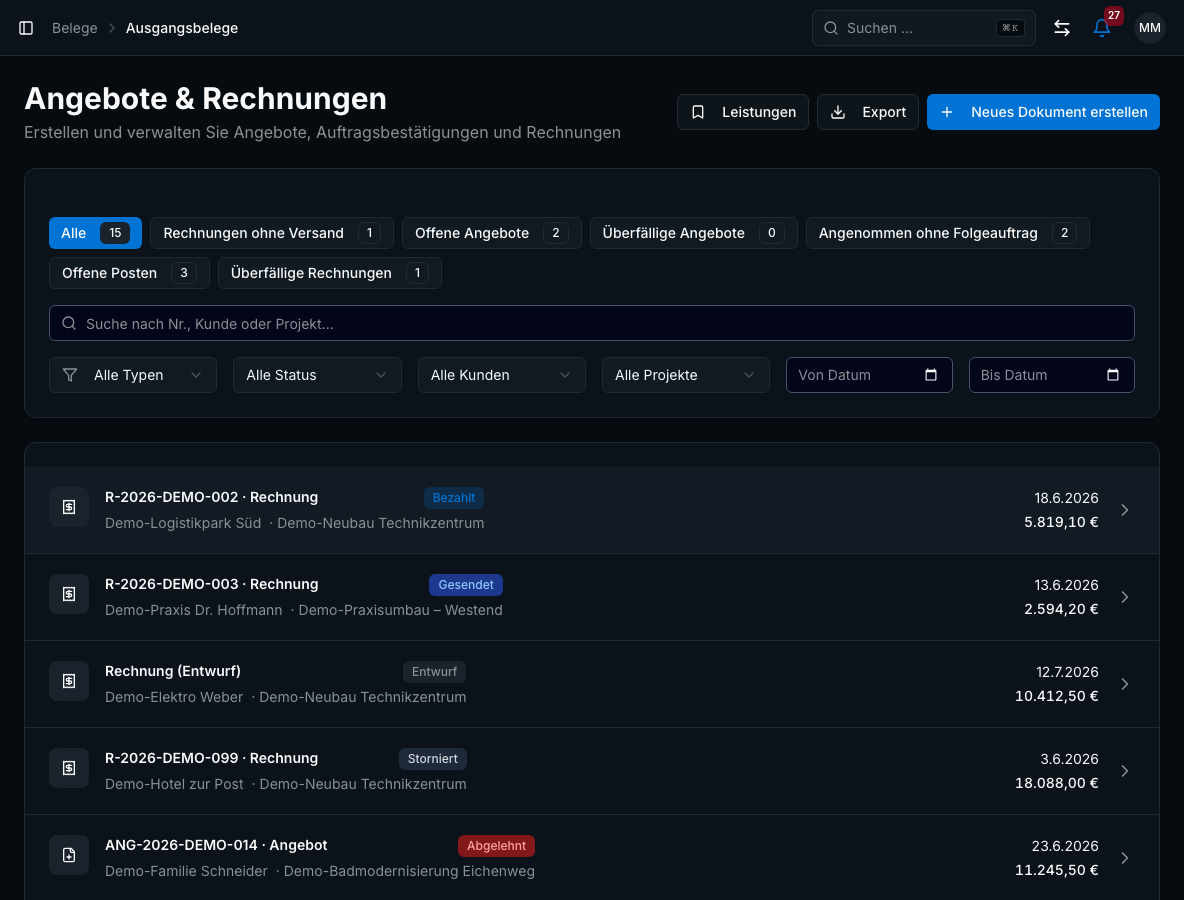Click the date 23.6.2026
The width and height of the screenshot is (1184, 900).
1065,845
